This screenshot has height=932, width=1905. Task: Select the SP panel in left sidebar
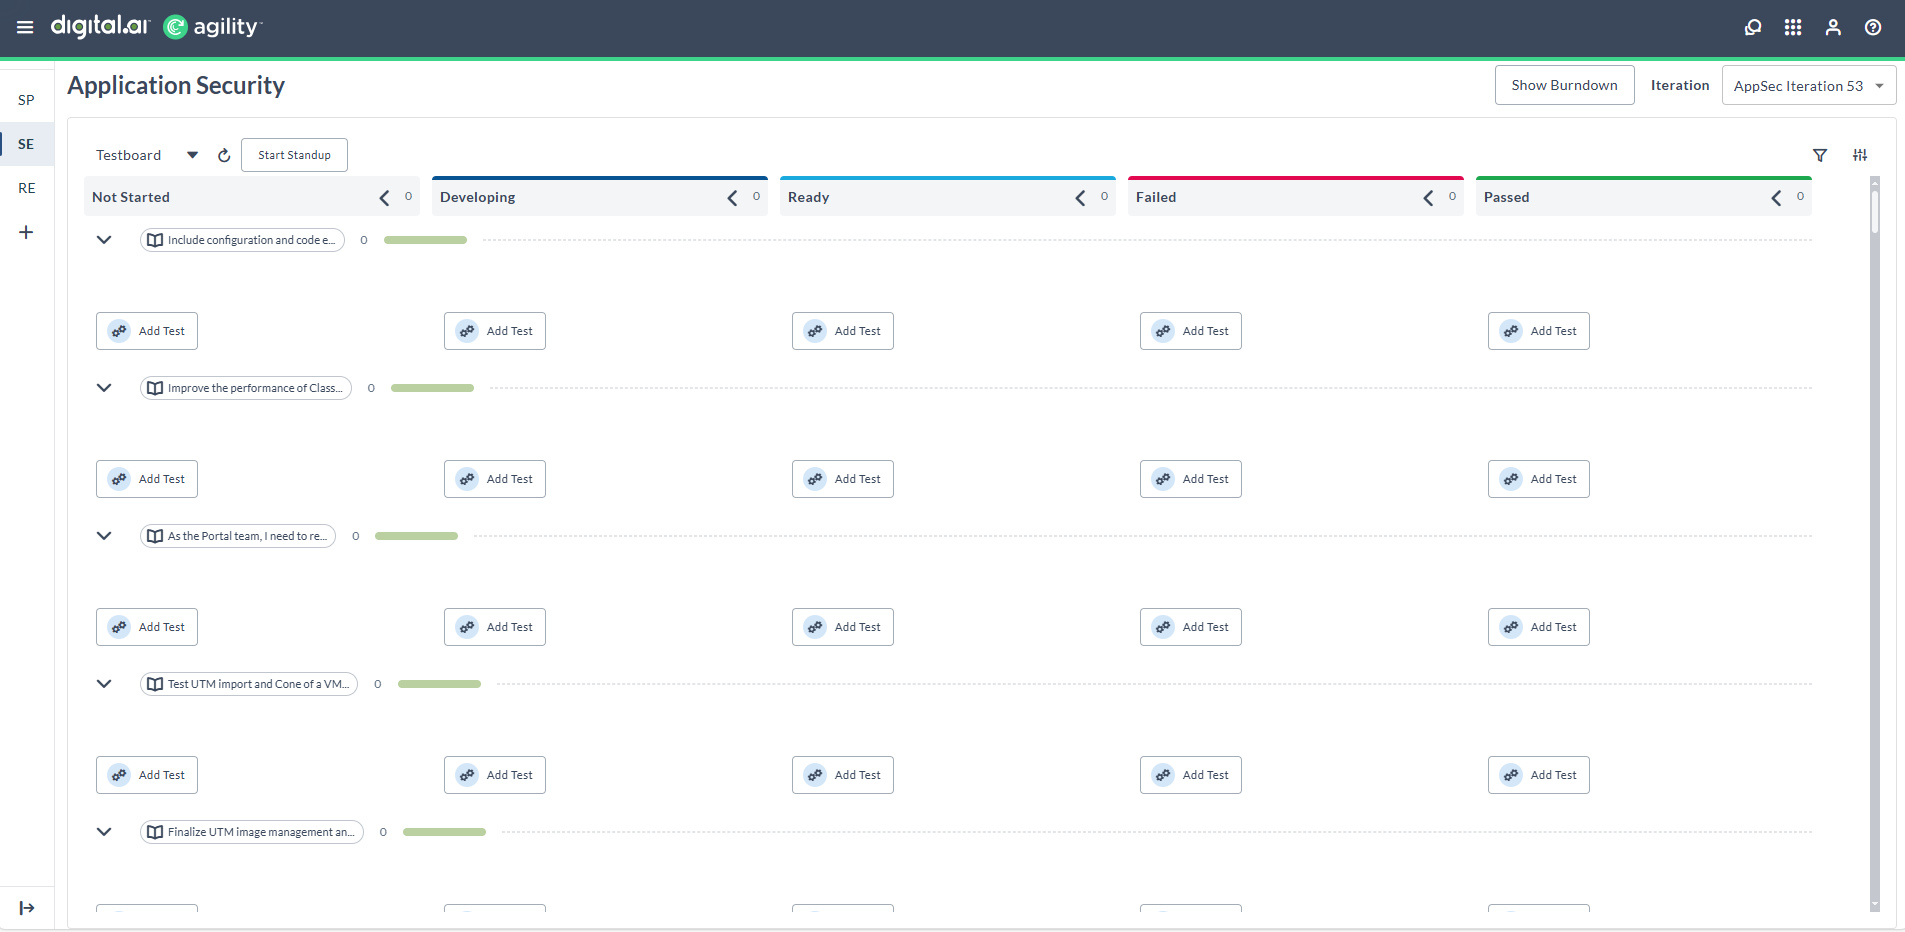click(x=27, y=99)
